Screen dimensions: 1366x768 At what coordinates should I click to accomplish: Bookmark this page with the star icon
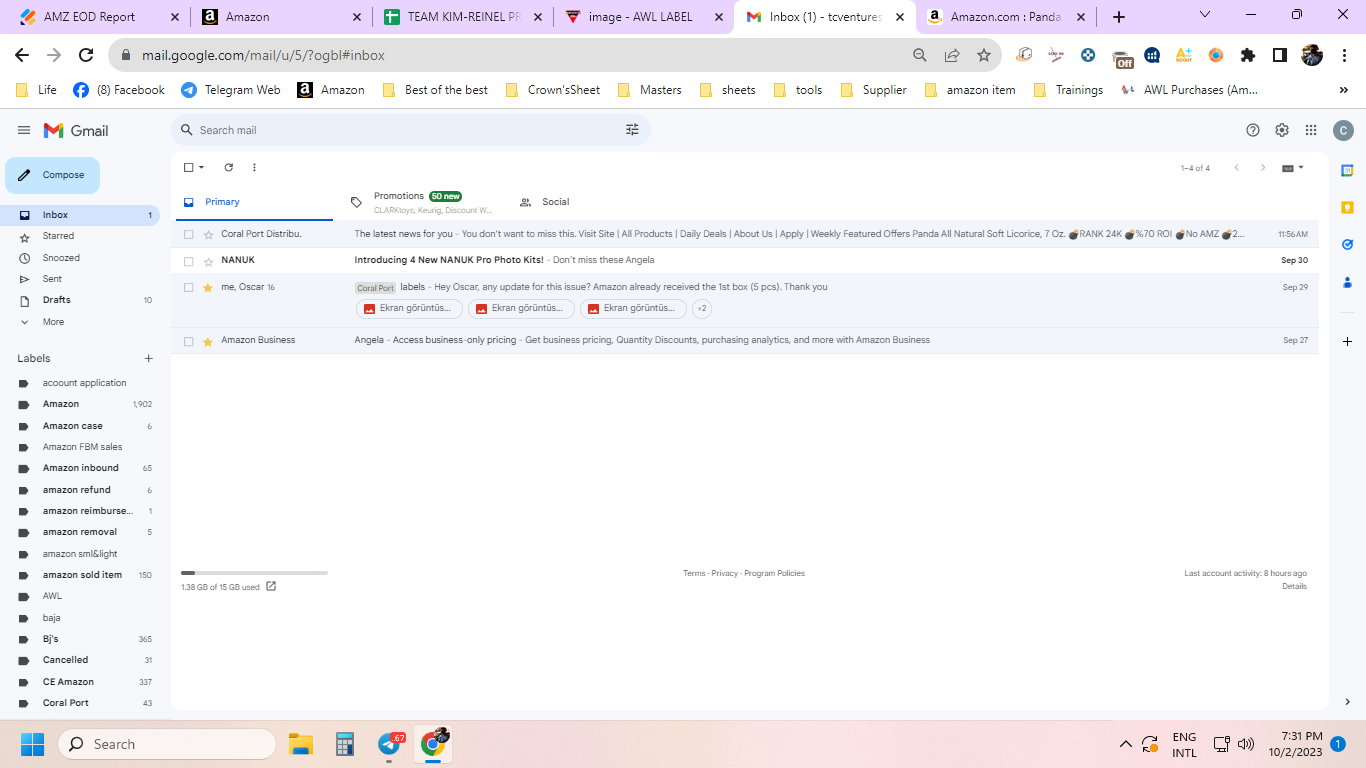click(x=984, y=56)
